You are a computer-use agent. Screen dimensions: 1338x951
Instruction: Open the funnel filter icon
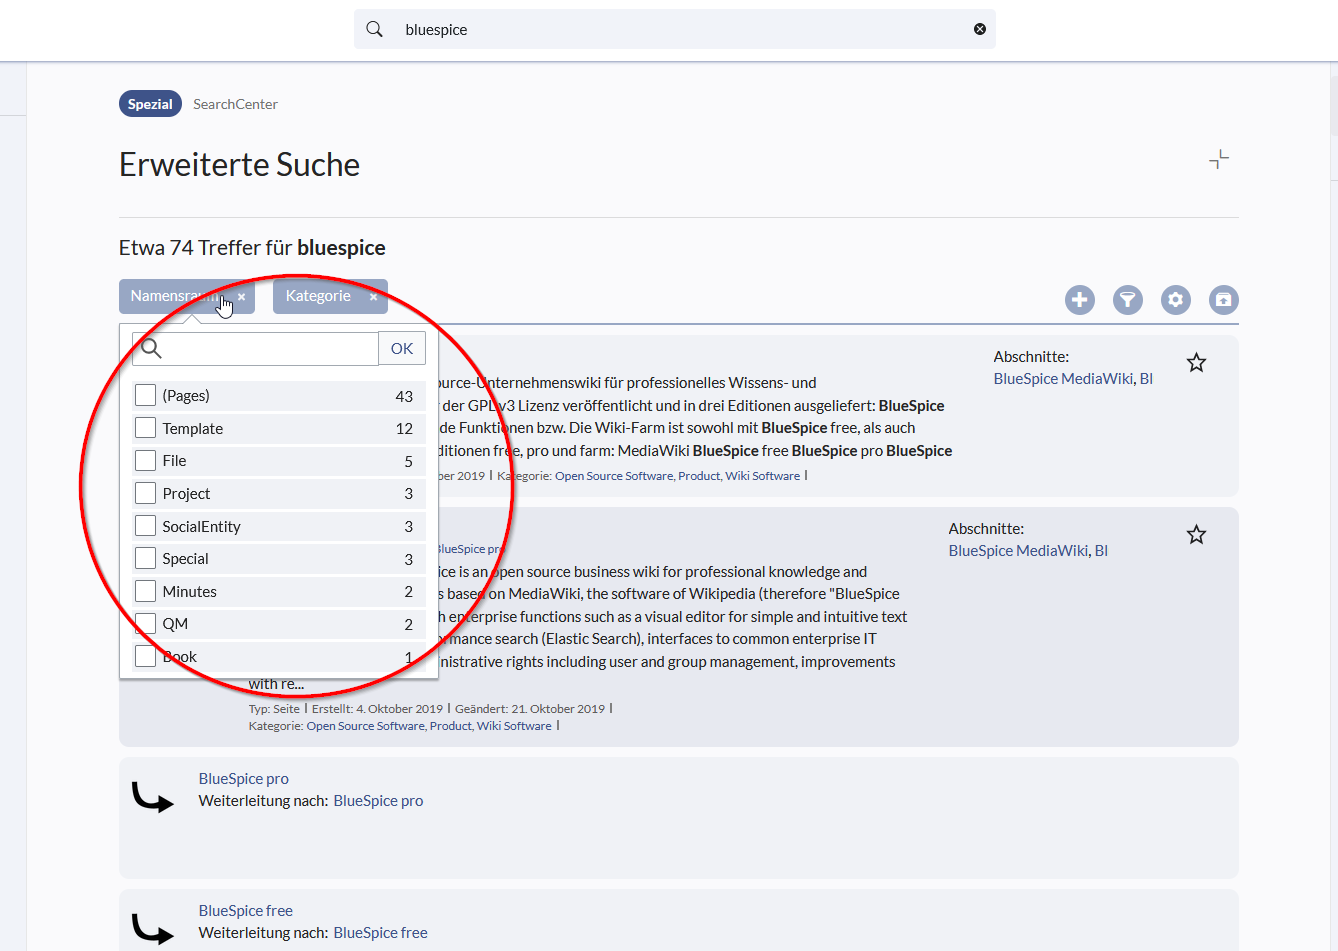tap(1127, 300)
